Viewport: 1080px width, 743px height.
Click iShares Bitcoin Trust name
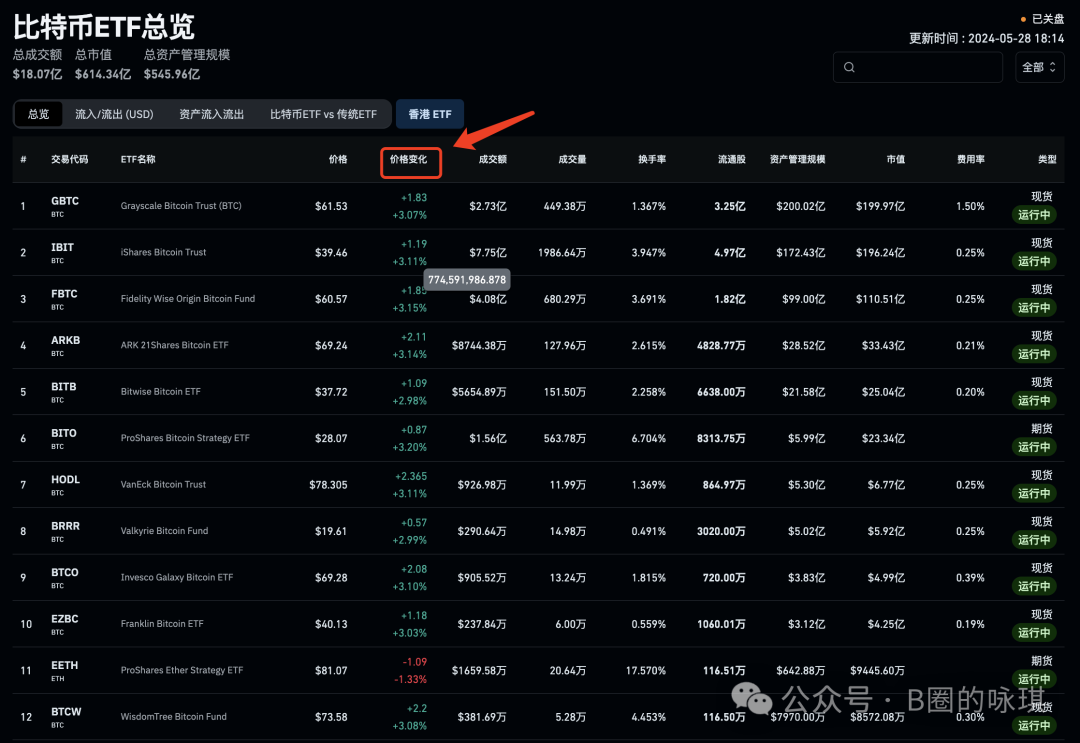click(163, 252)
